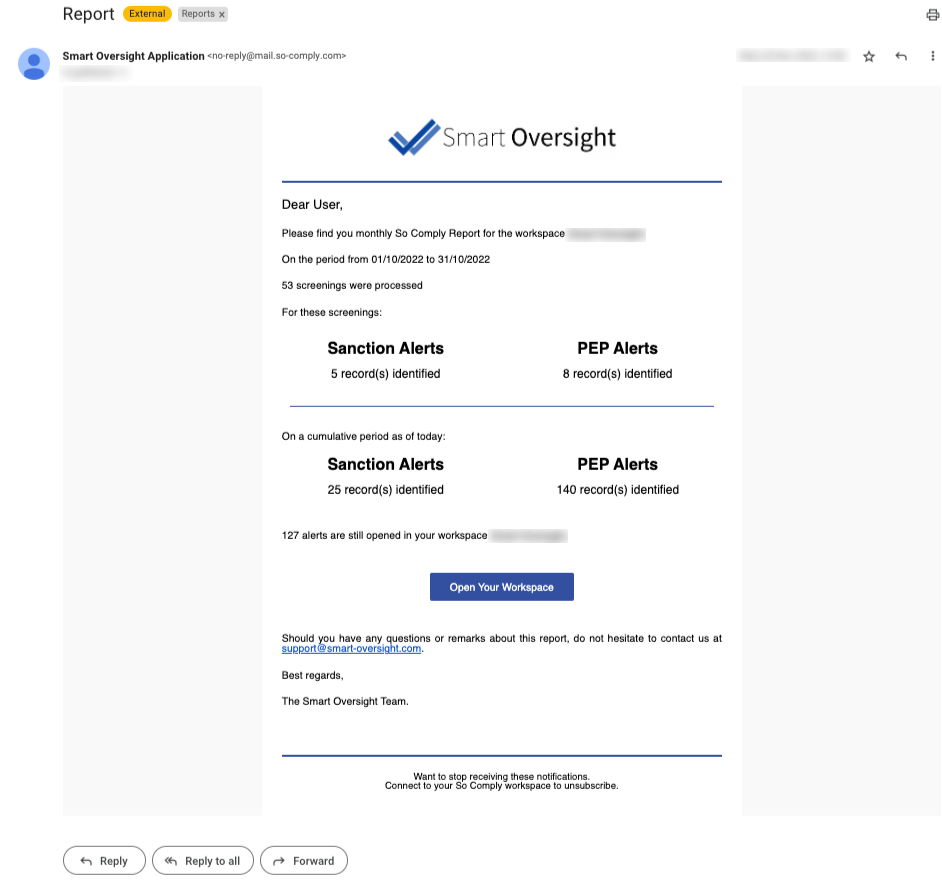Click the Smart Oversight logo

(502, 138)
